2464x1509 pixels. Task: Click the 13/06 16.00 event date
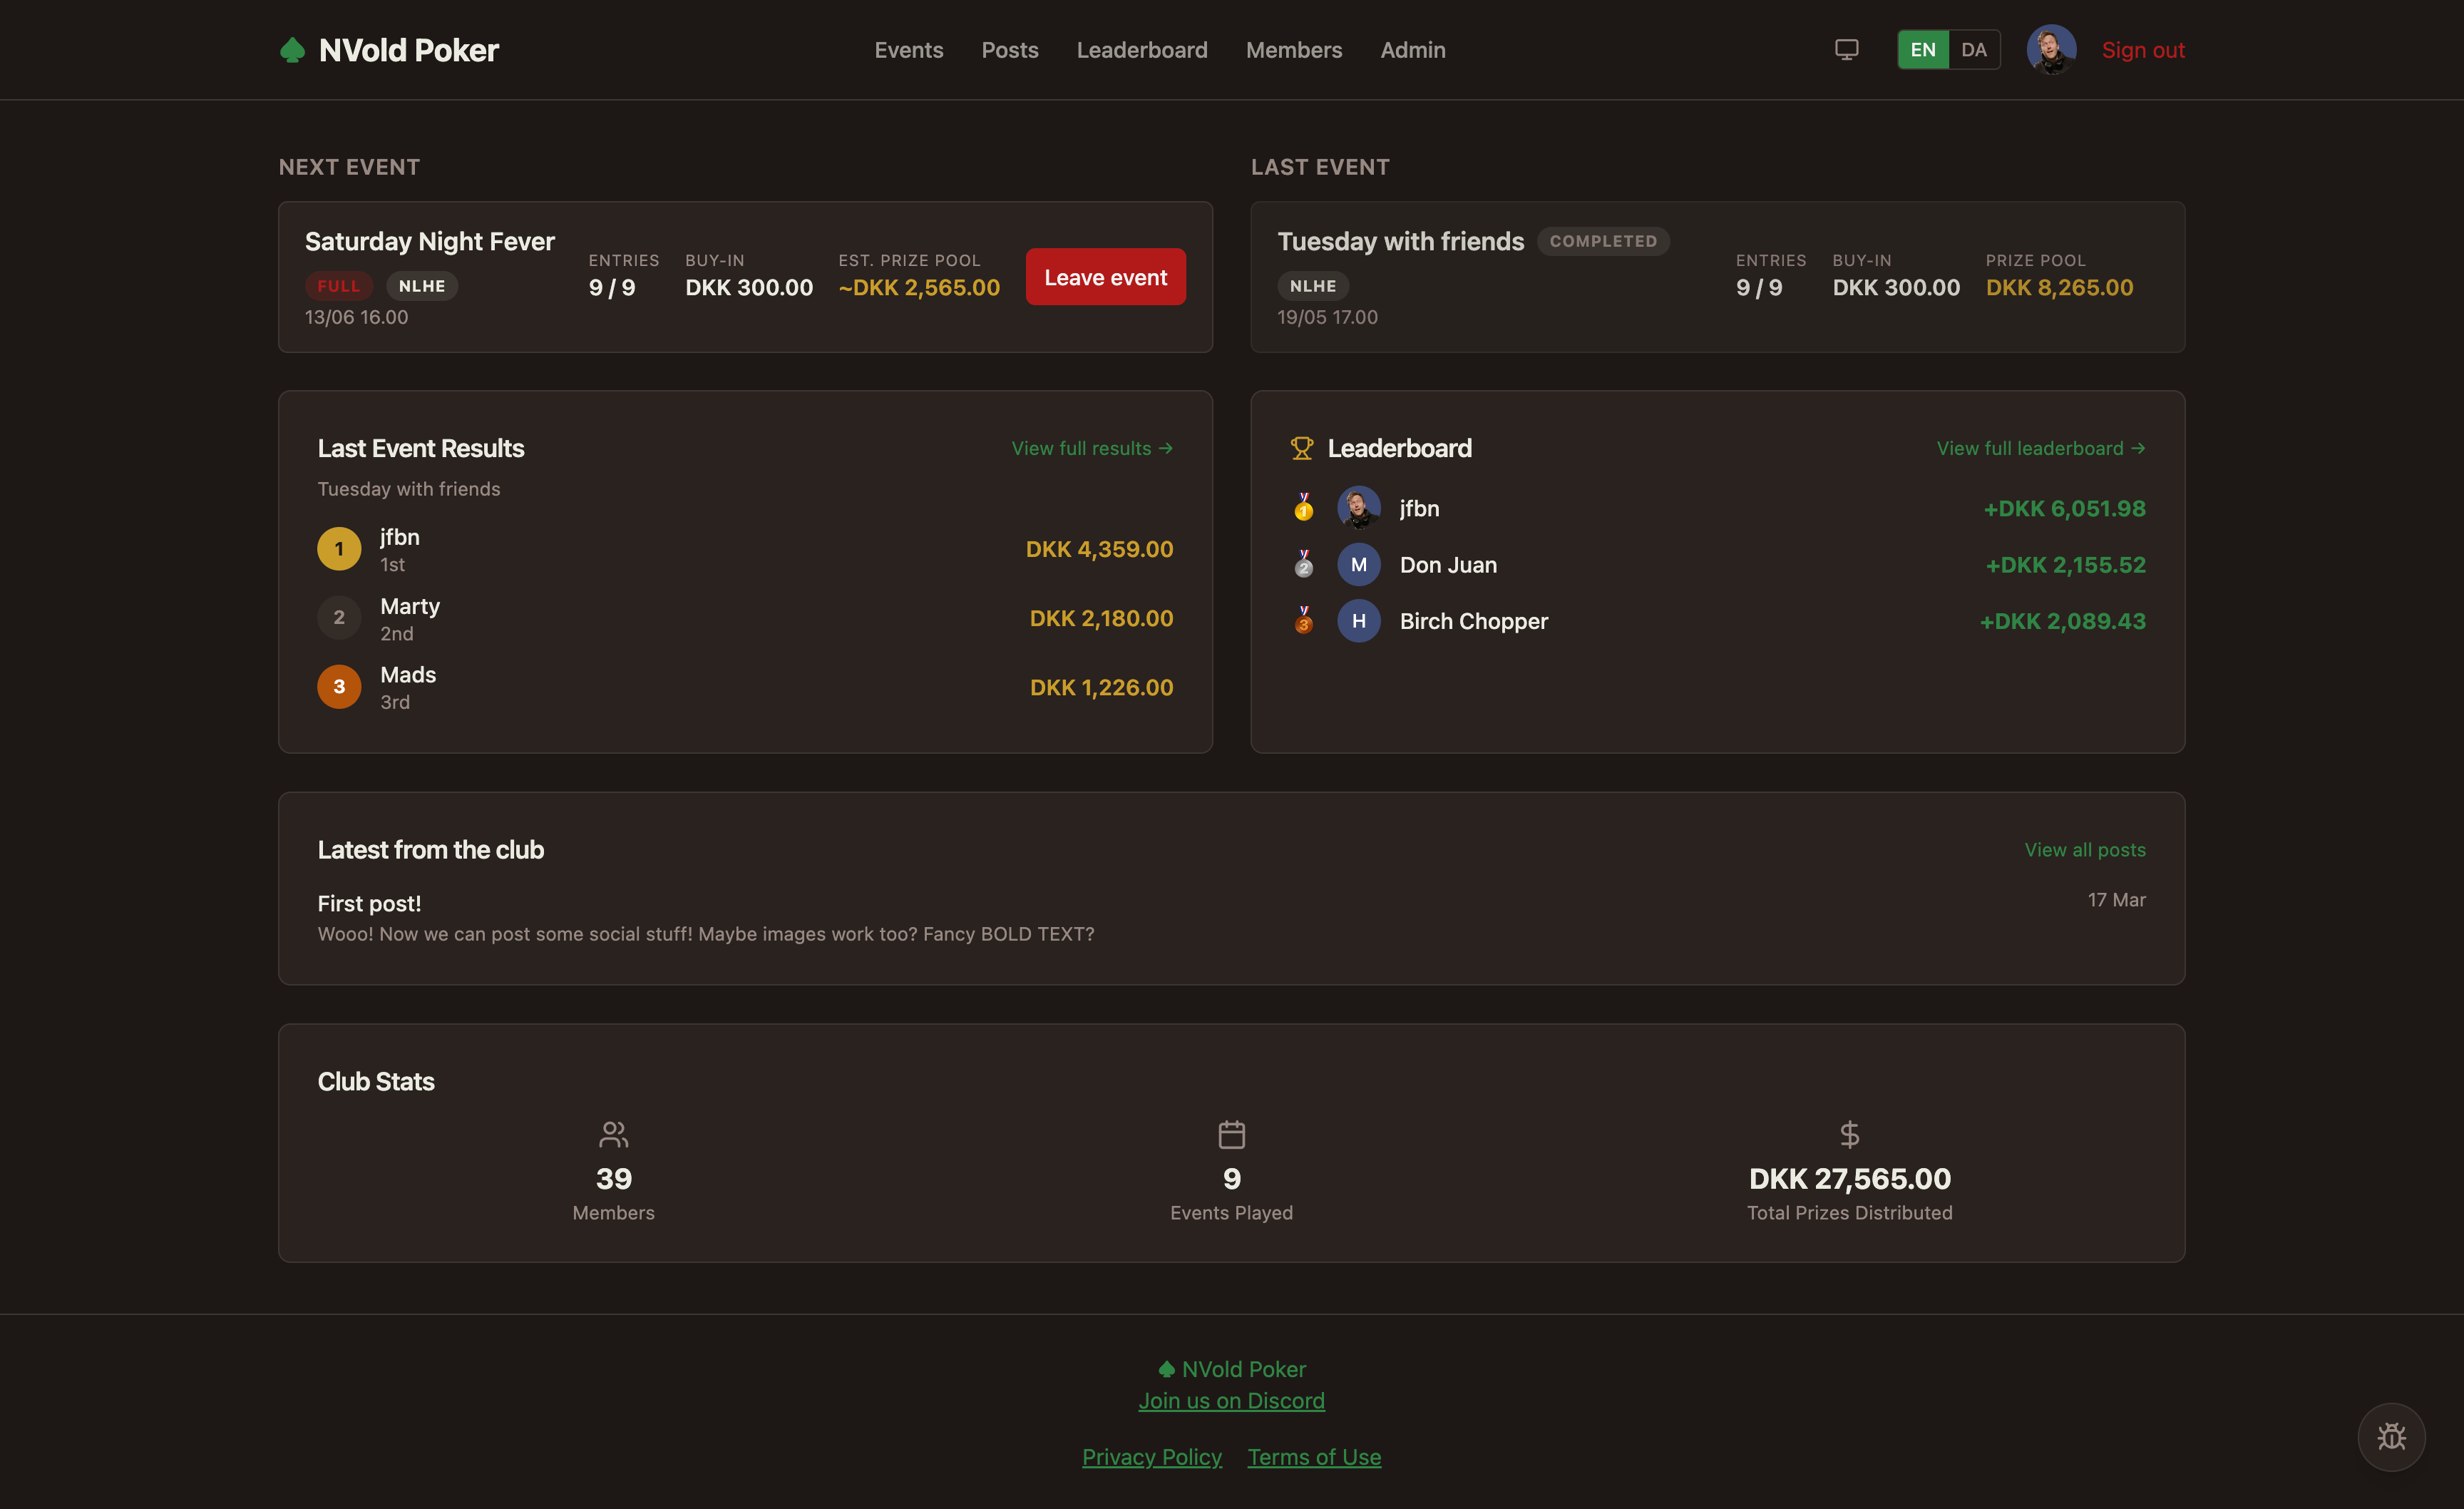click(356, 317)
